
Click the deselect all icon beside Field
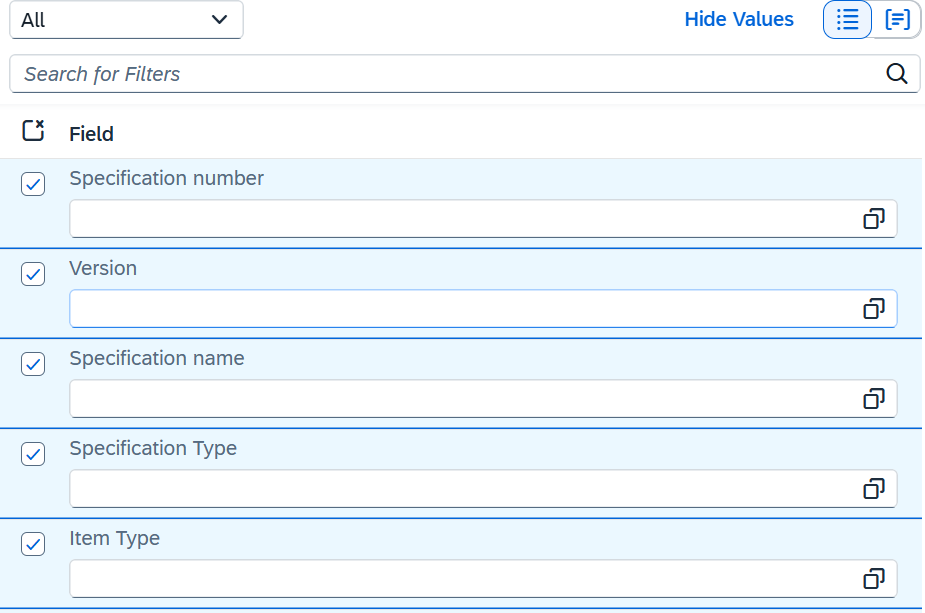click(x=33, y=131)
